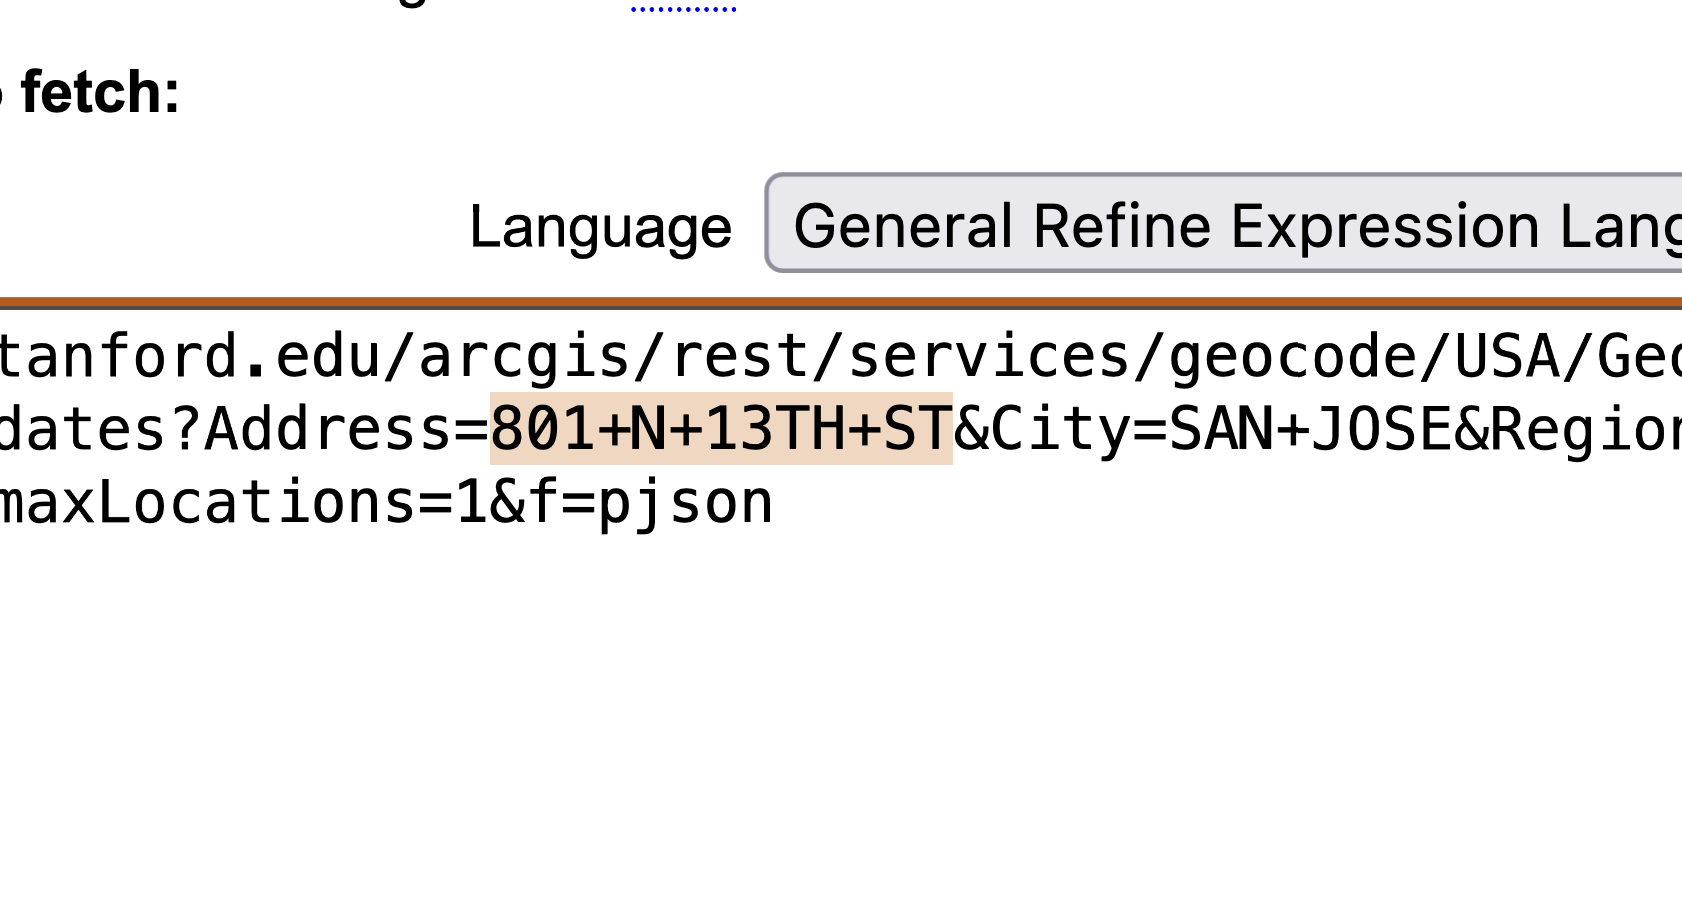Screen dimensions: 1682x912
Task: Click the highlighted 801+N+13TH+ST text
Action: (720, 429)
